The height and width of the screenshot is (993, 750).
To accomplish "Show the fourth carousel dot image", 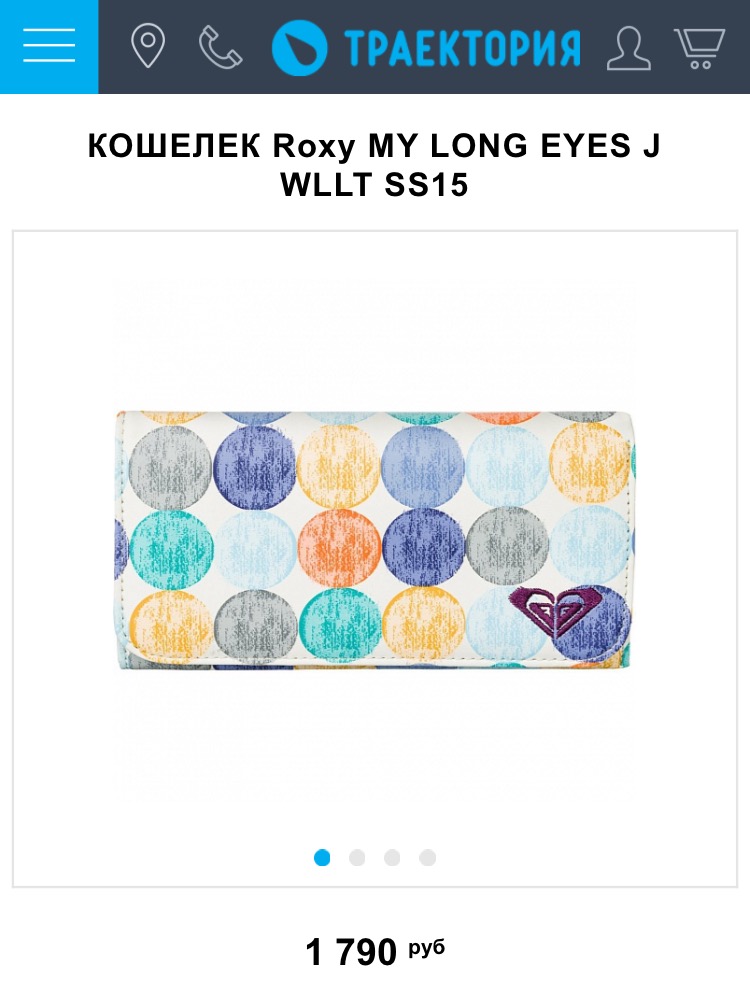I will [x=428, y=857].
